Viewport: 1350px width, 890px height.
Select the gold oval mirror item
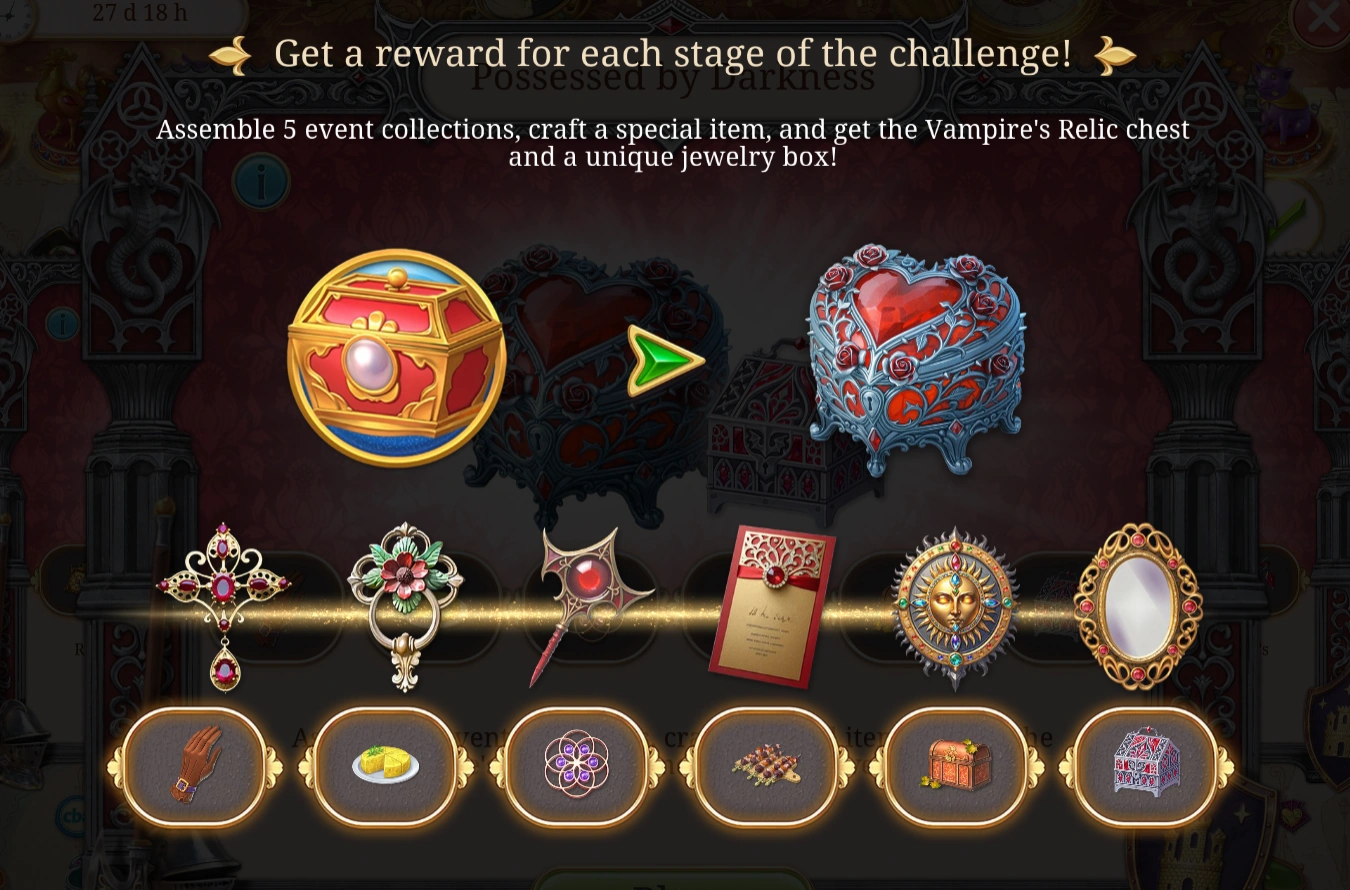(x=1138, y=606)
